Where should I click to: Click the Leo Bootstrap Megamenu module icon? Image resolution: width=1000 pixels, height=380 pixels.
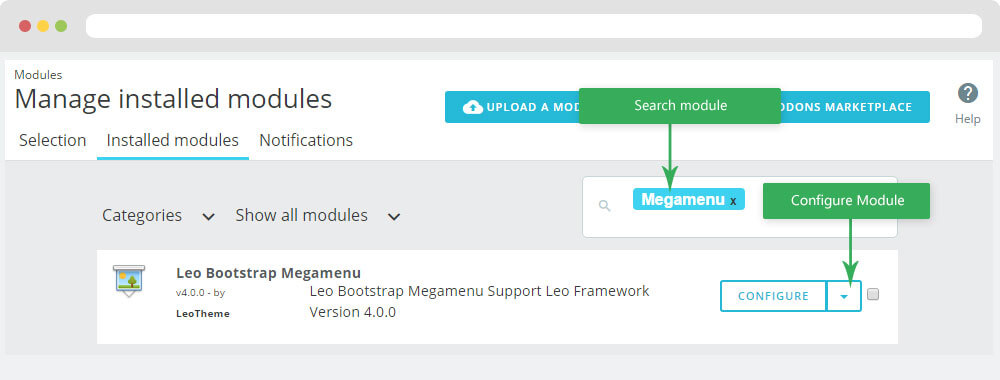(129, 280)
